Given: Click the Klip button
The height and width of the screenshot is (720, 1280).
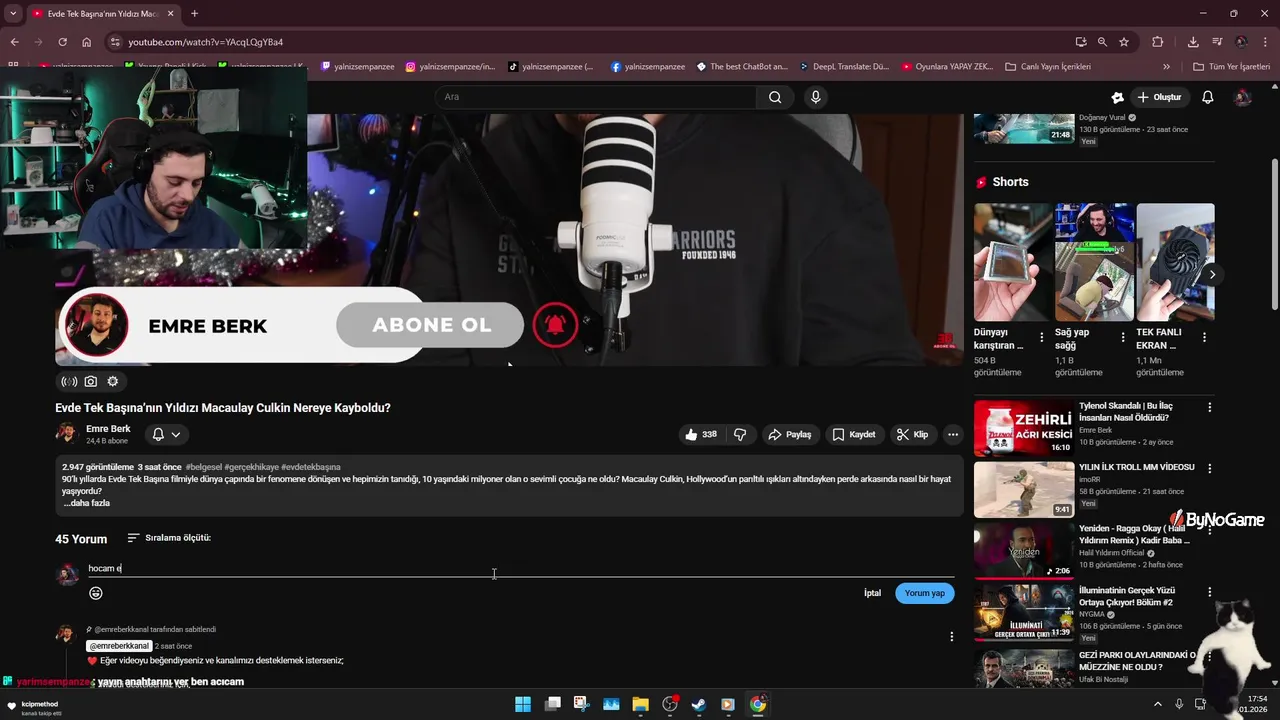Looking at the screenshot, I should click(912, 434).
